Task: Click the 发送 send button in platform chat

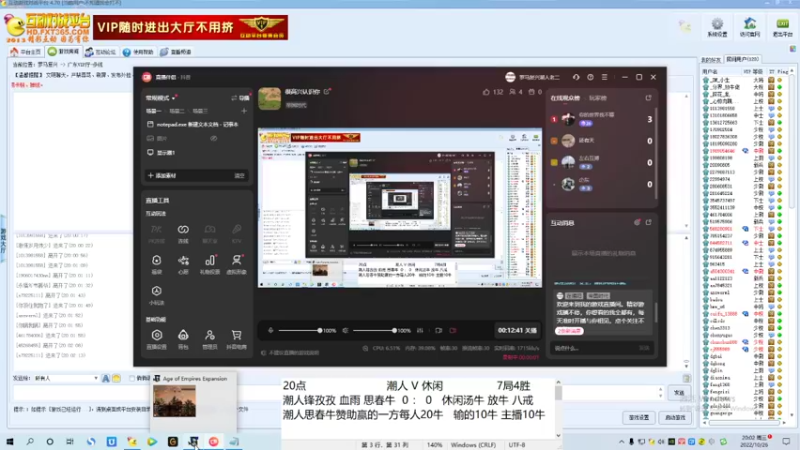Action: click(x=679, y=393)
